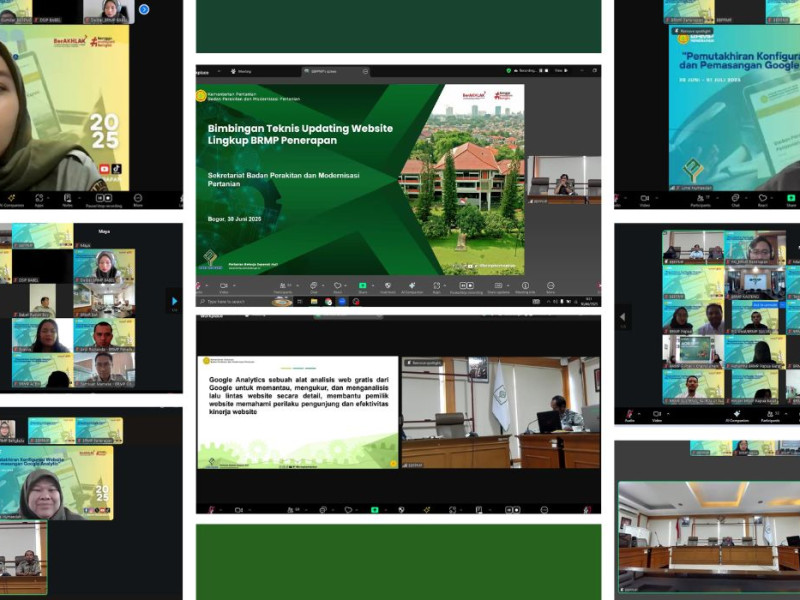Open Chat in the Bimbingan Teknis meeting window
Image resolution: width=800 pixels, height=600 pixels.
click(x=313, y=287)
